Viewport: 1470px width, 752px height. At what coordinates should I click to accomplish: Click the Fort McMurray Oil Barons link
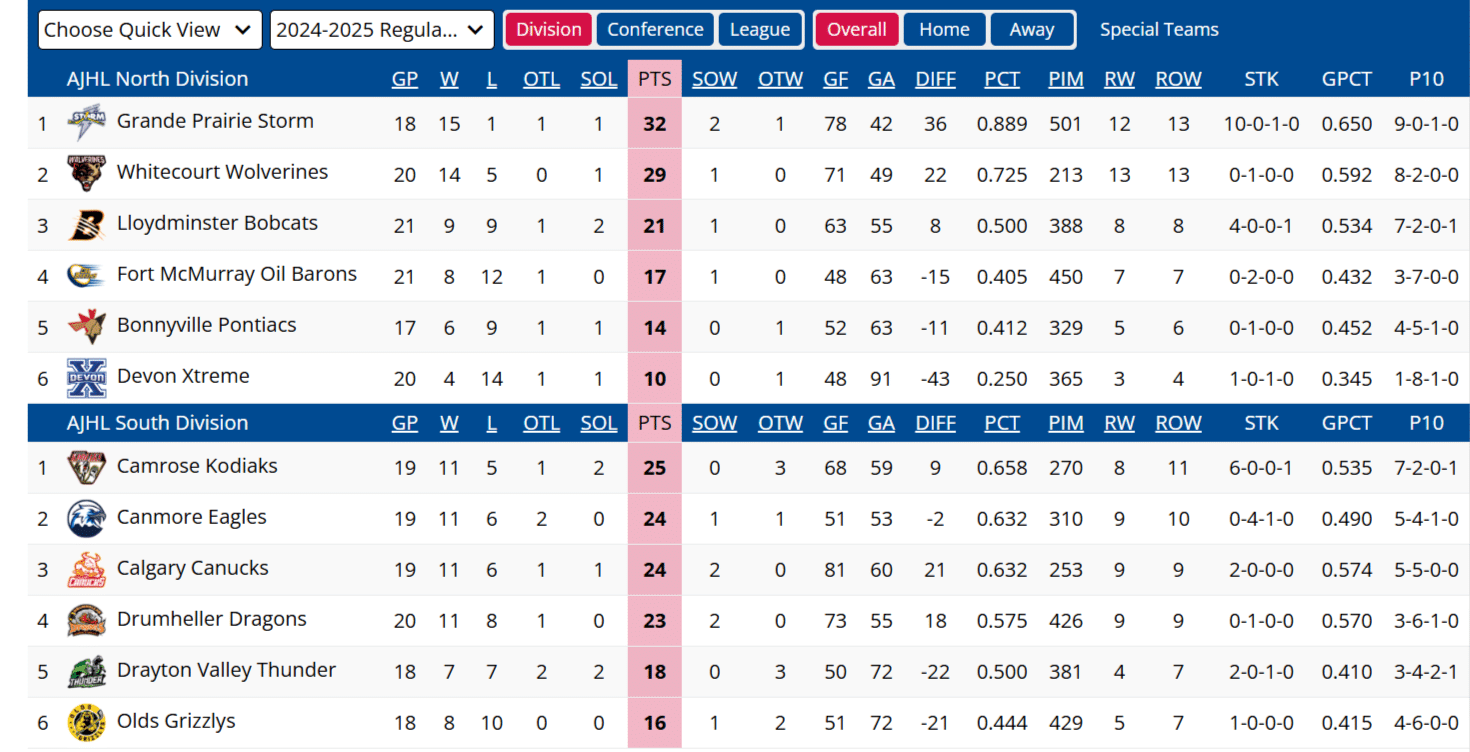[x=236, y=274]
